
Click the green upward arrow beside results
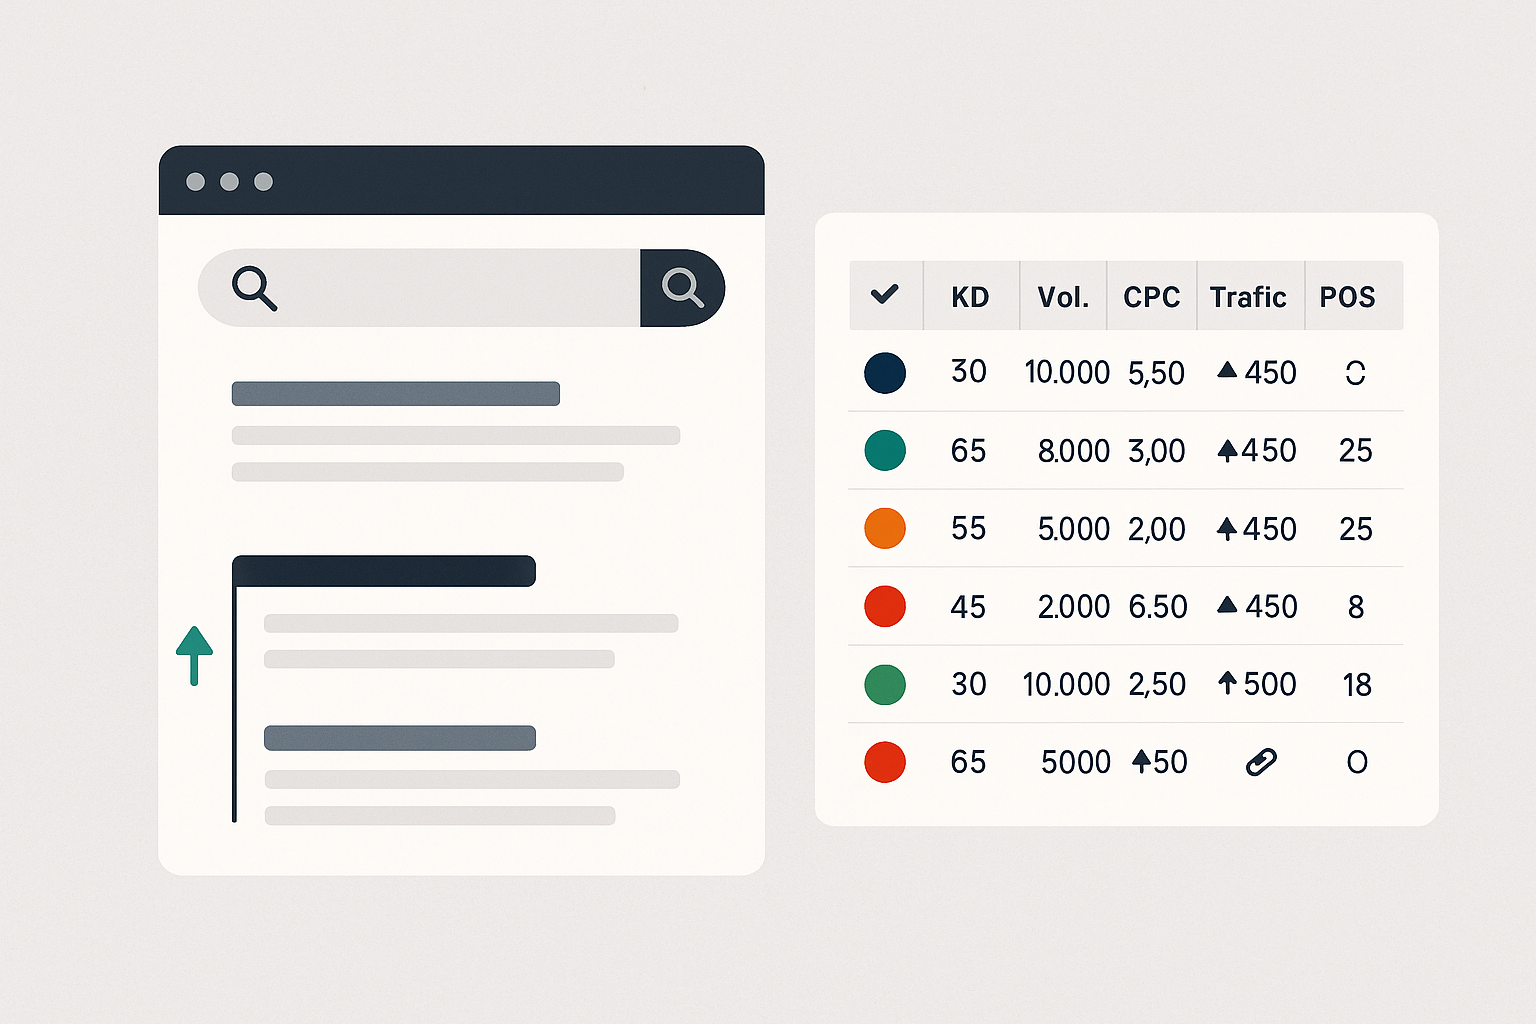[194, 656]
